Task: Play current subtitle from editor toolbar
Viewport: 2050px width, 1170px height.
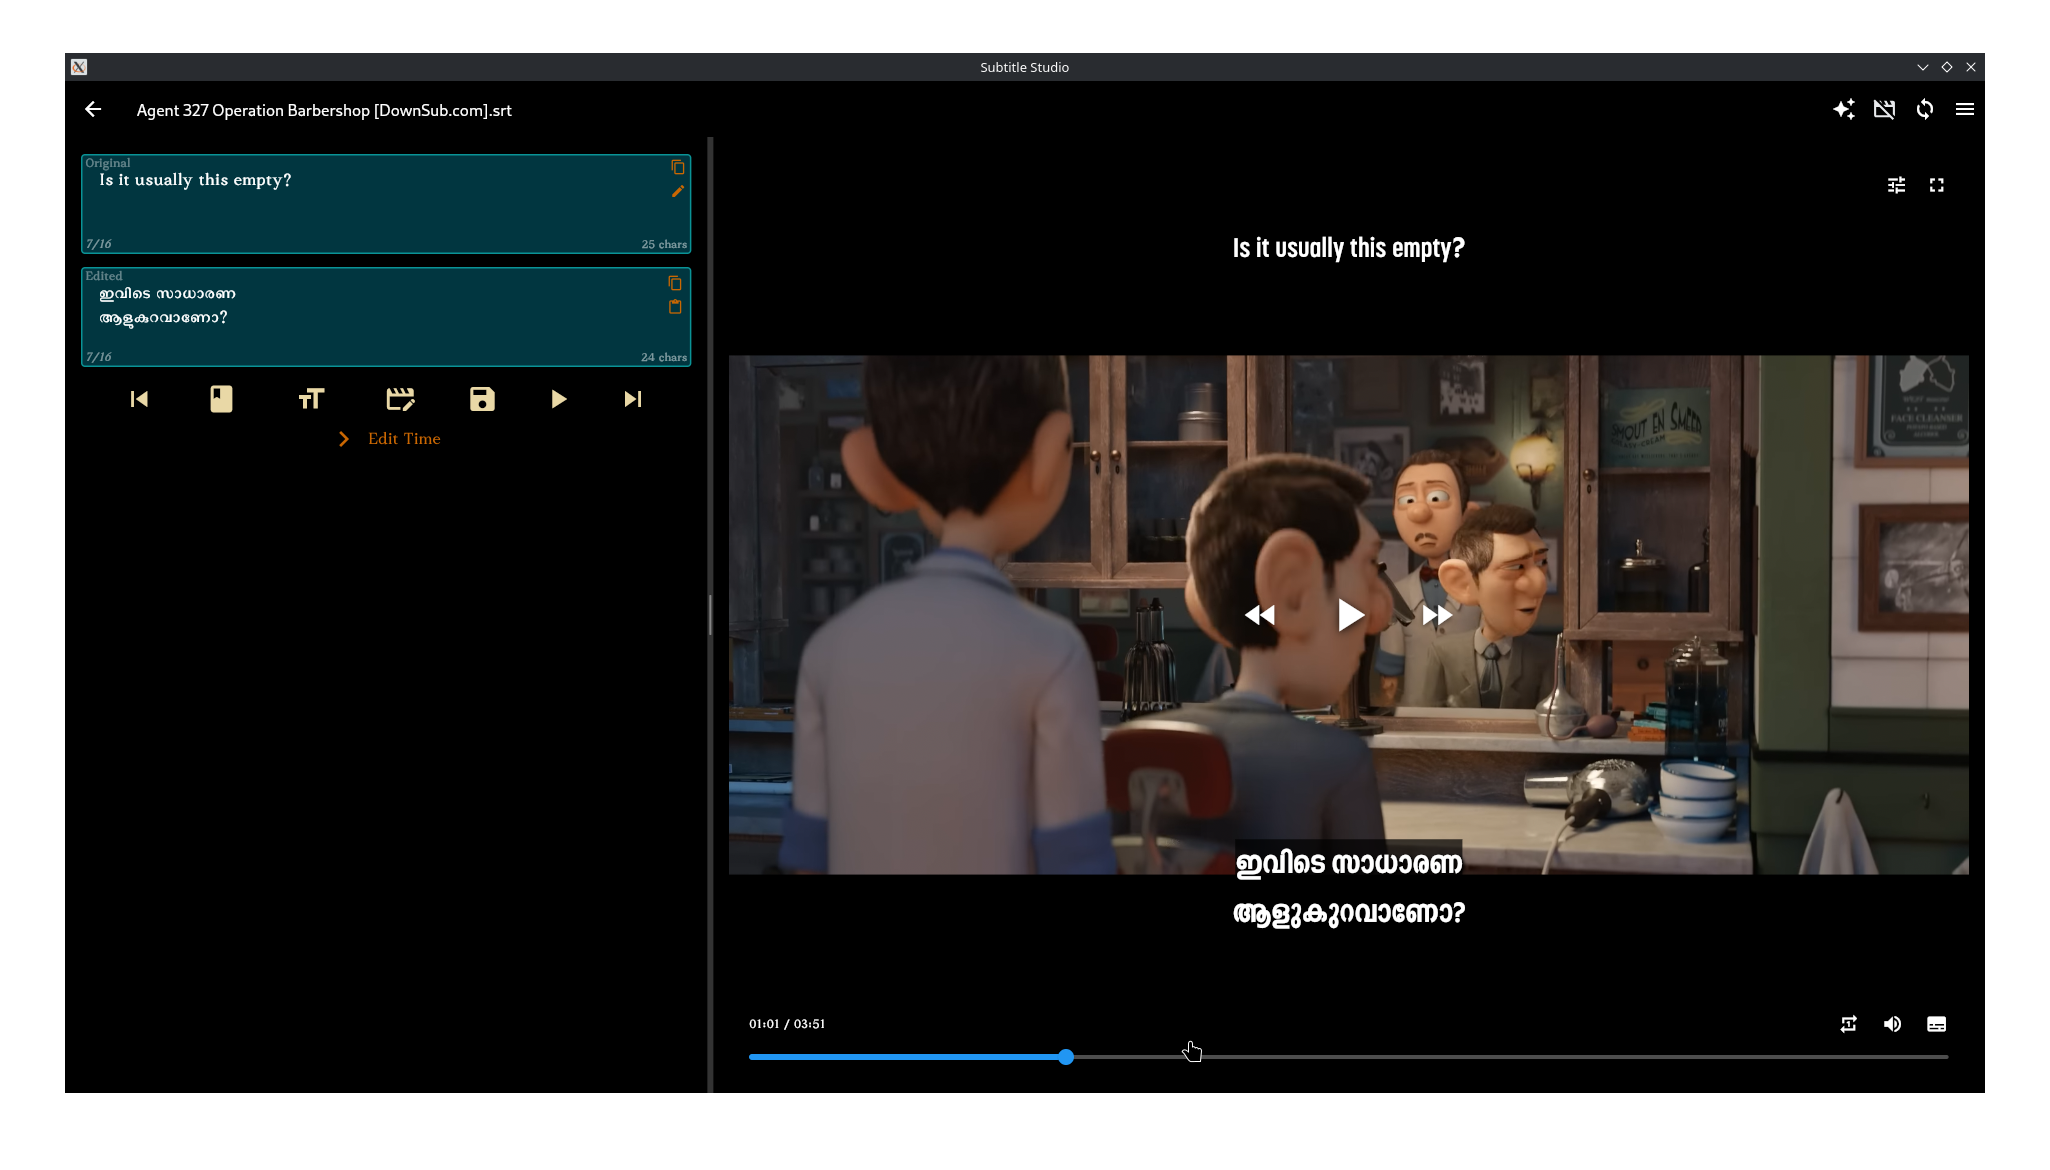Action: 559,399
